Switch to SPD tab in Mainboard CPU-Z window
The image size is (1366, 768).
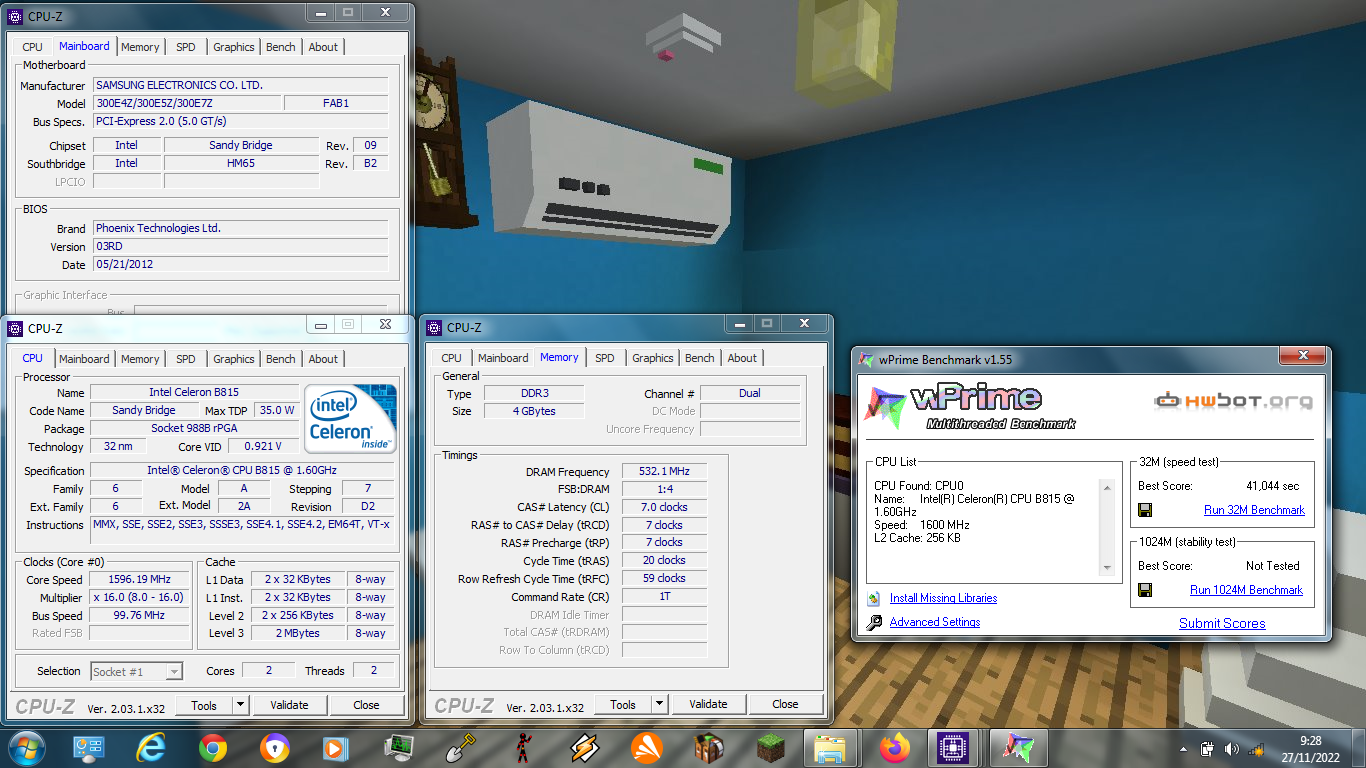click(x=186, y=47)
